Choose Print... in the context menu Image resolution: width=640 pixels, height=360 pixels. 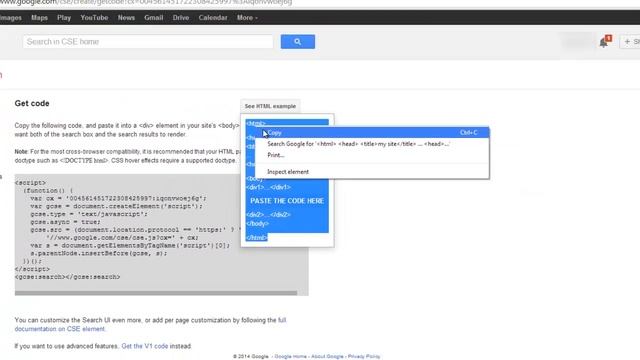click(x=372, y=155)
